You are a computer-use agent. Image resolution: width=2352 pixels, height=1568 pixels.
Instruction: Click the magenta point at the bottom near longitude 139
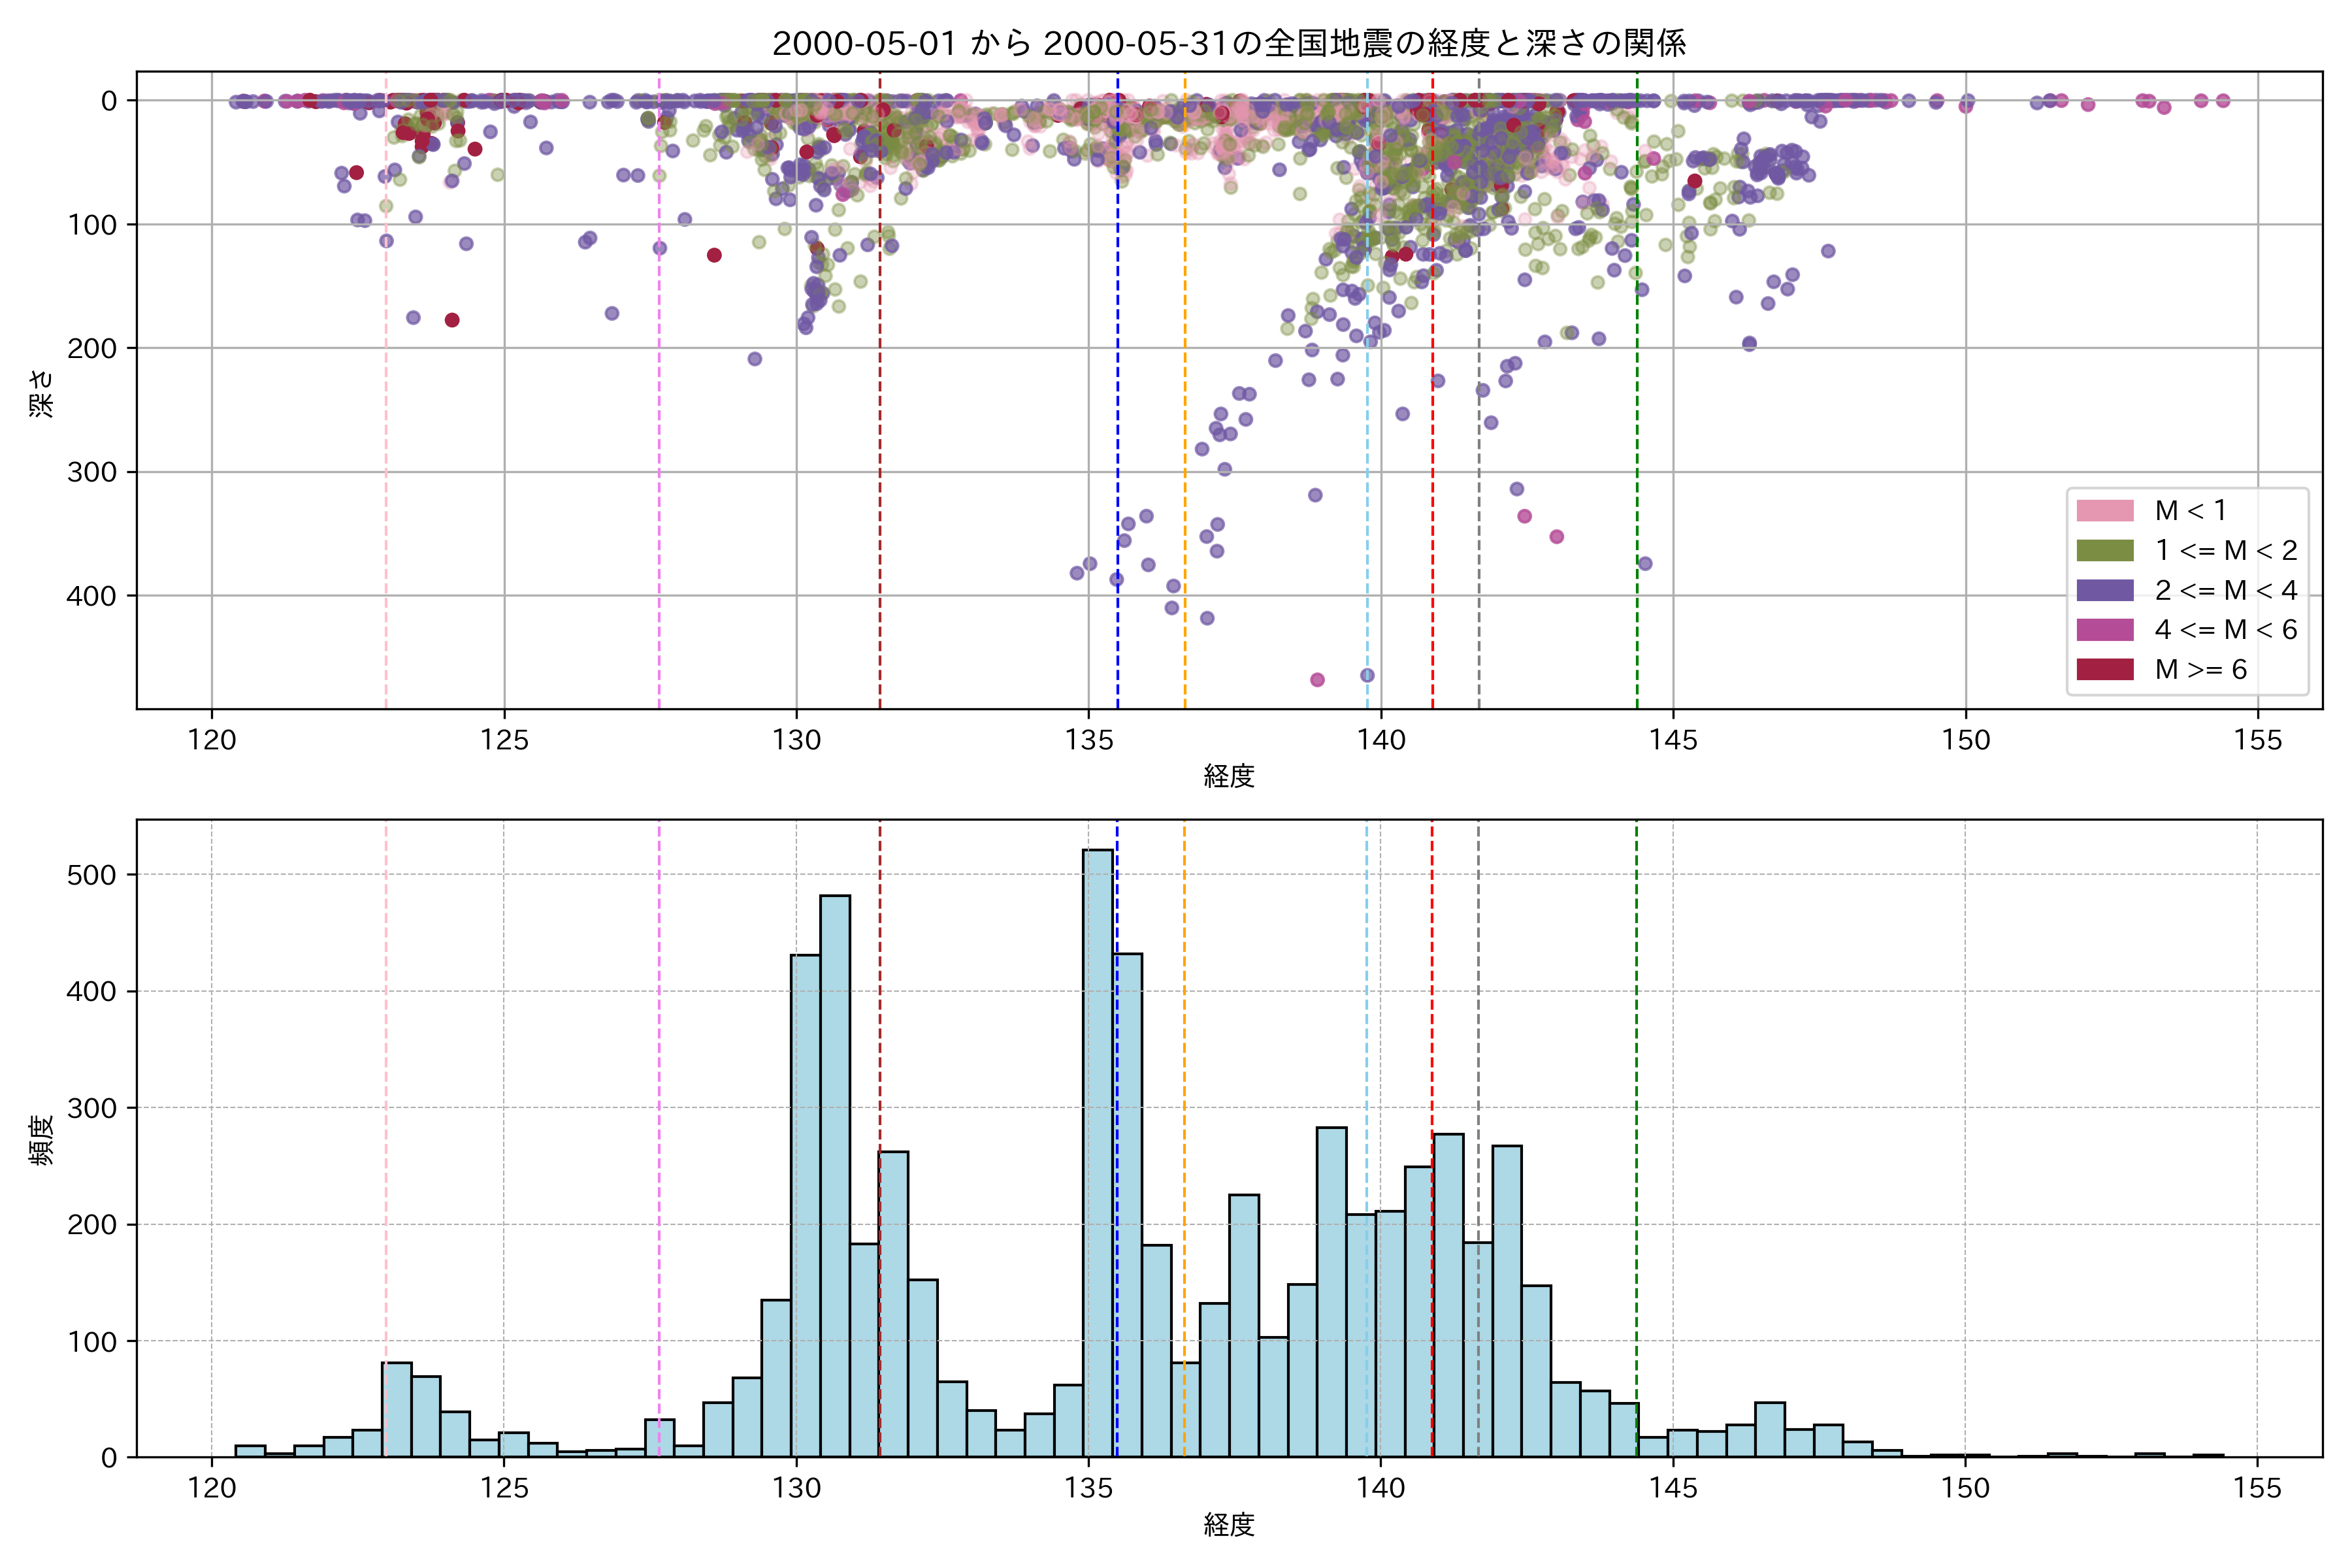1317,680
